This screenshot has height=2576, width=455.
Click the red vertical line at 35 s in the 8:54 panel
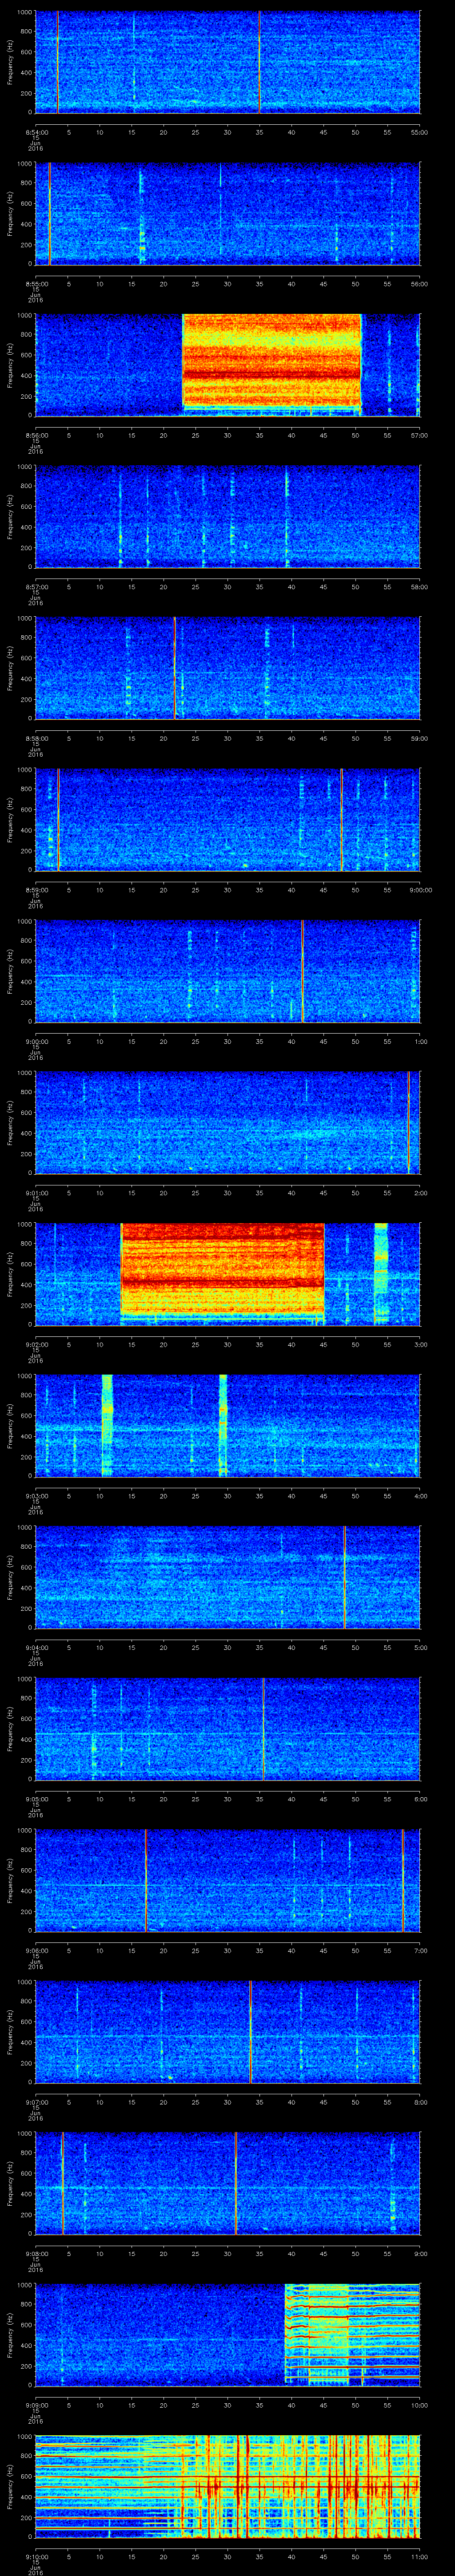click(x=259, y=62)
